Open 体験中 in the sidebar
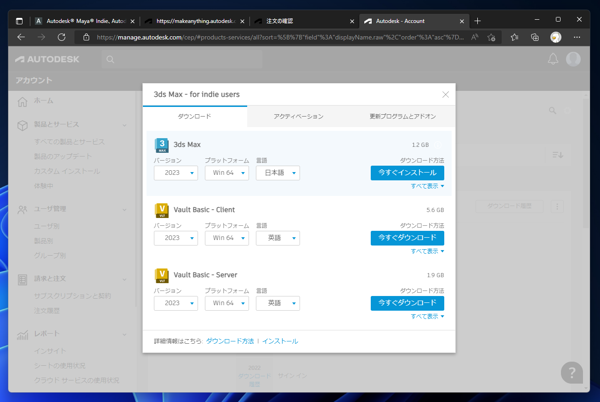This screenshot has width=600, height=402. pos(44,186)
